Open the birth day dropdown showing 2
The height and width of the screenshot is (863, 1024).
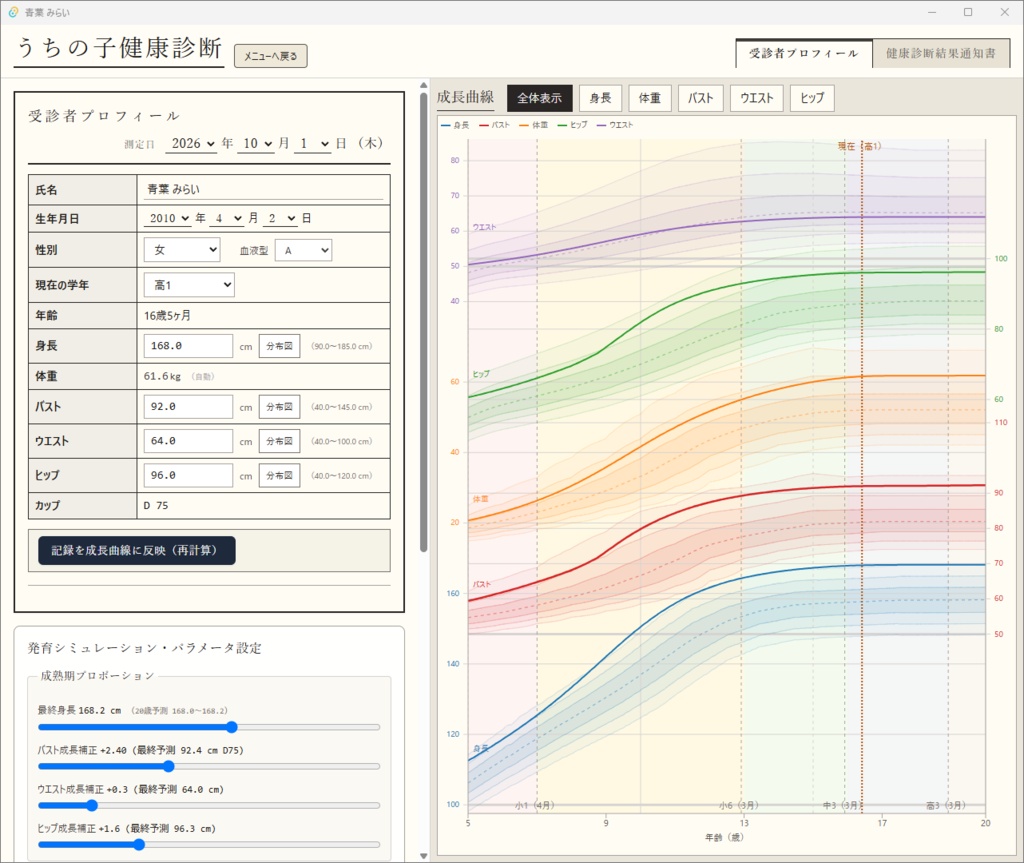coord(281,218)
